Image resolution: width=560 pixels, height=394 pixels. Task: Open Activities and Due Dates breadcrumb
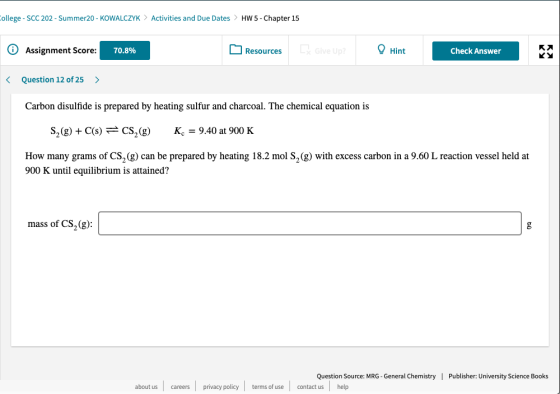coord(190,18)
